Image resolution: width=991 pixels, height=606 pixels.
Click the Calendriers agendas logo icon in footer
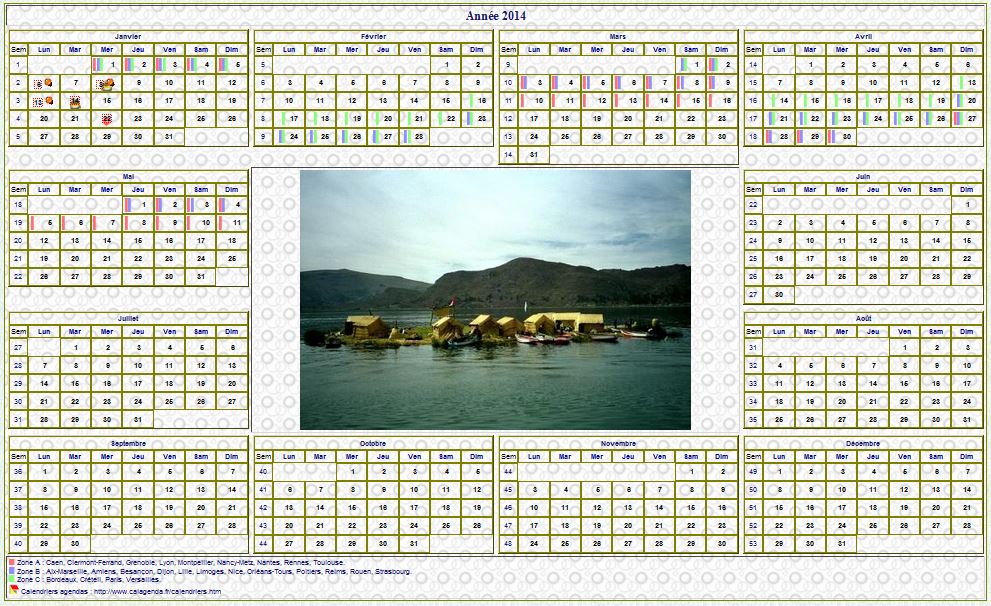tap(14, 591)
